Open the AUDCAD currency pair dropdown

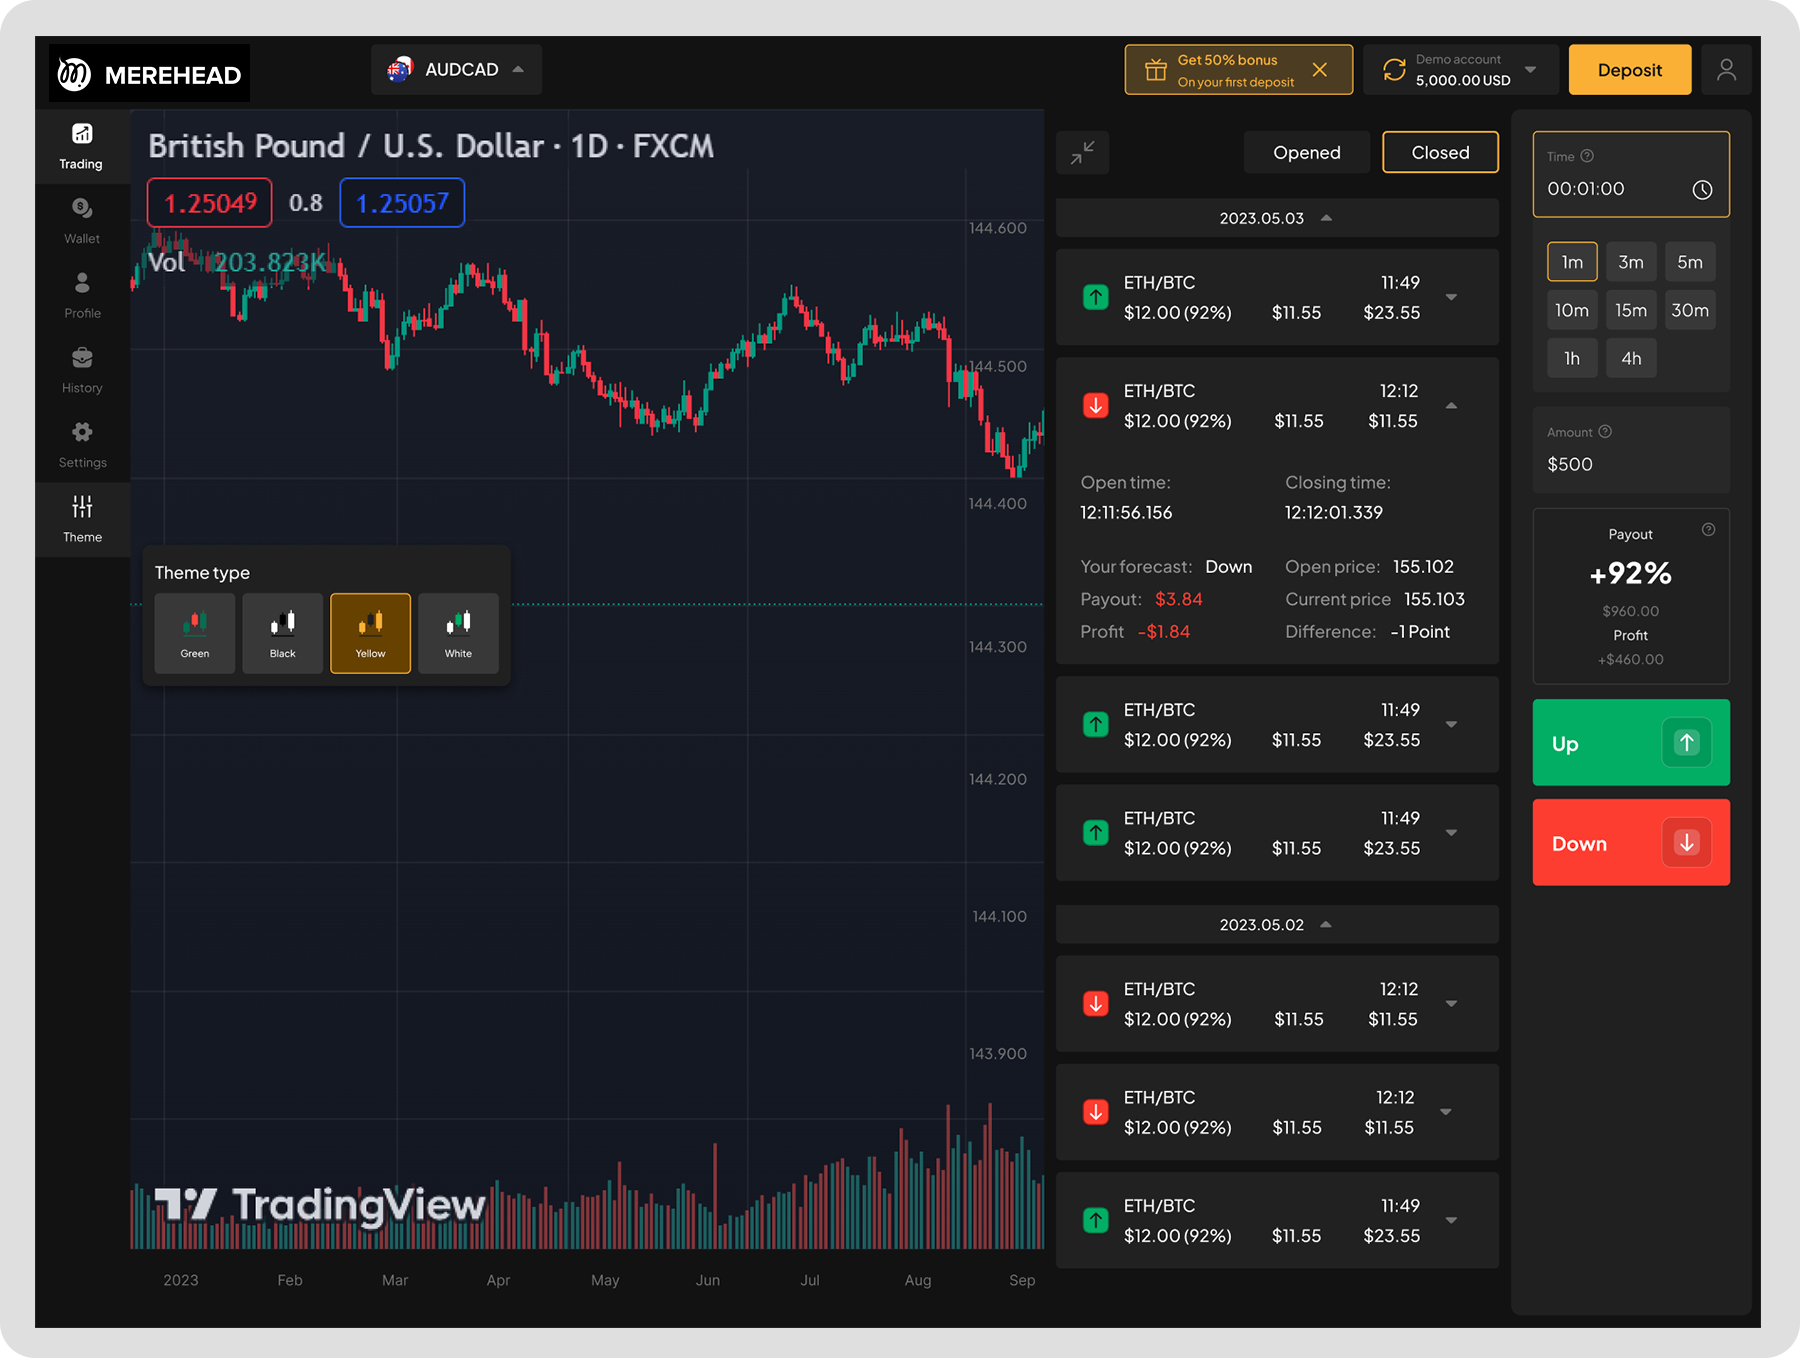457,70
